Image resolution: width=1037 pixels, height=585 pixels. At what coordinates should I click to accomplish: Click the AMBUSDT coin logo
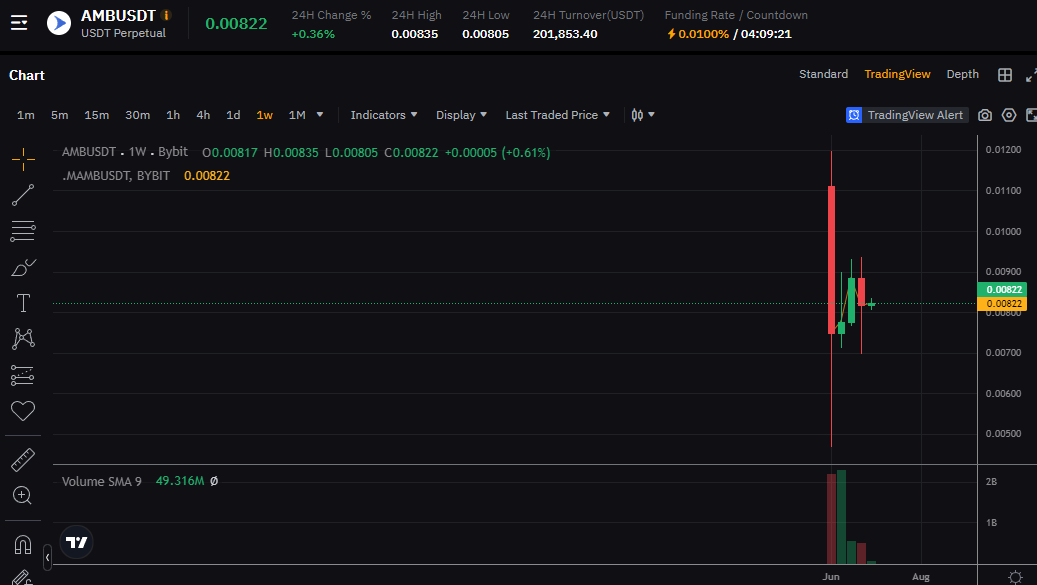pyautogui.click(x=59, y=23)
